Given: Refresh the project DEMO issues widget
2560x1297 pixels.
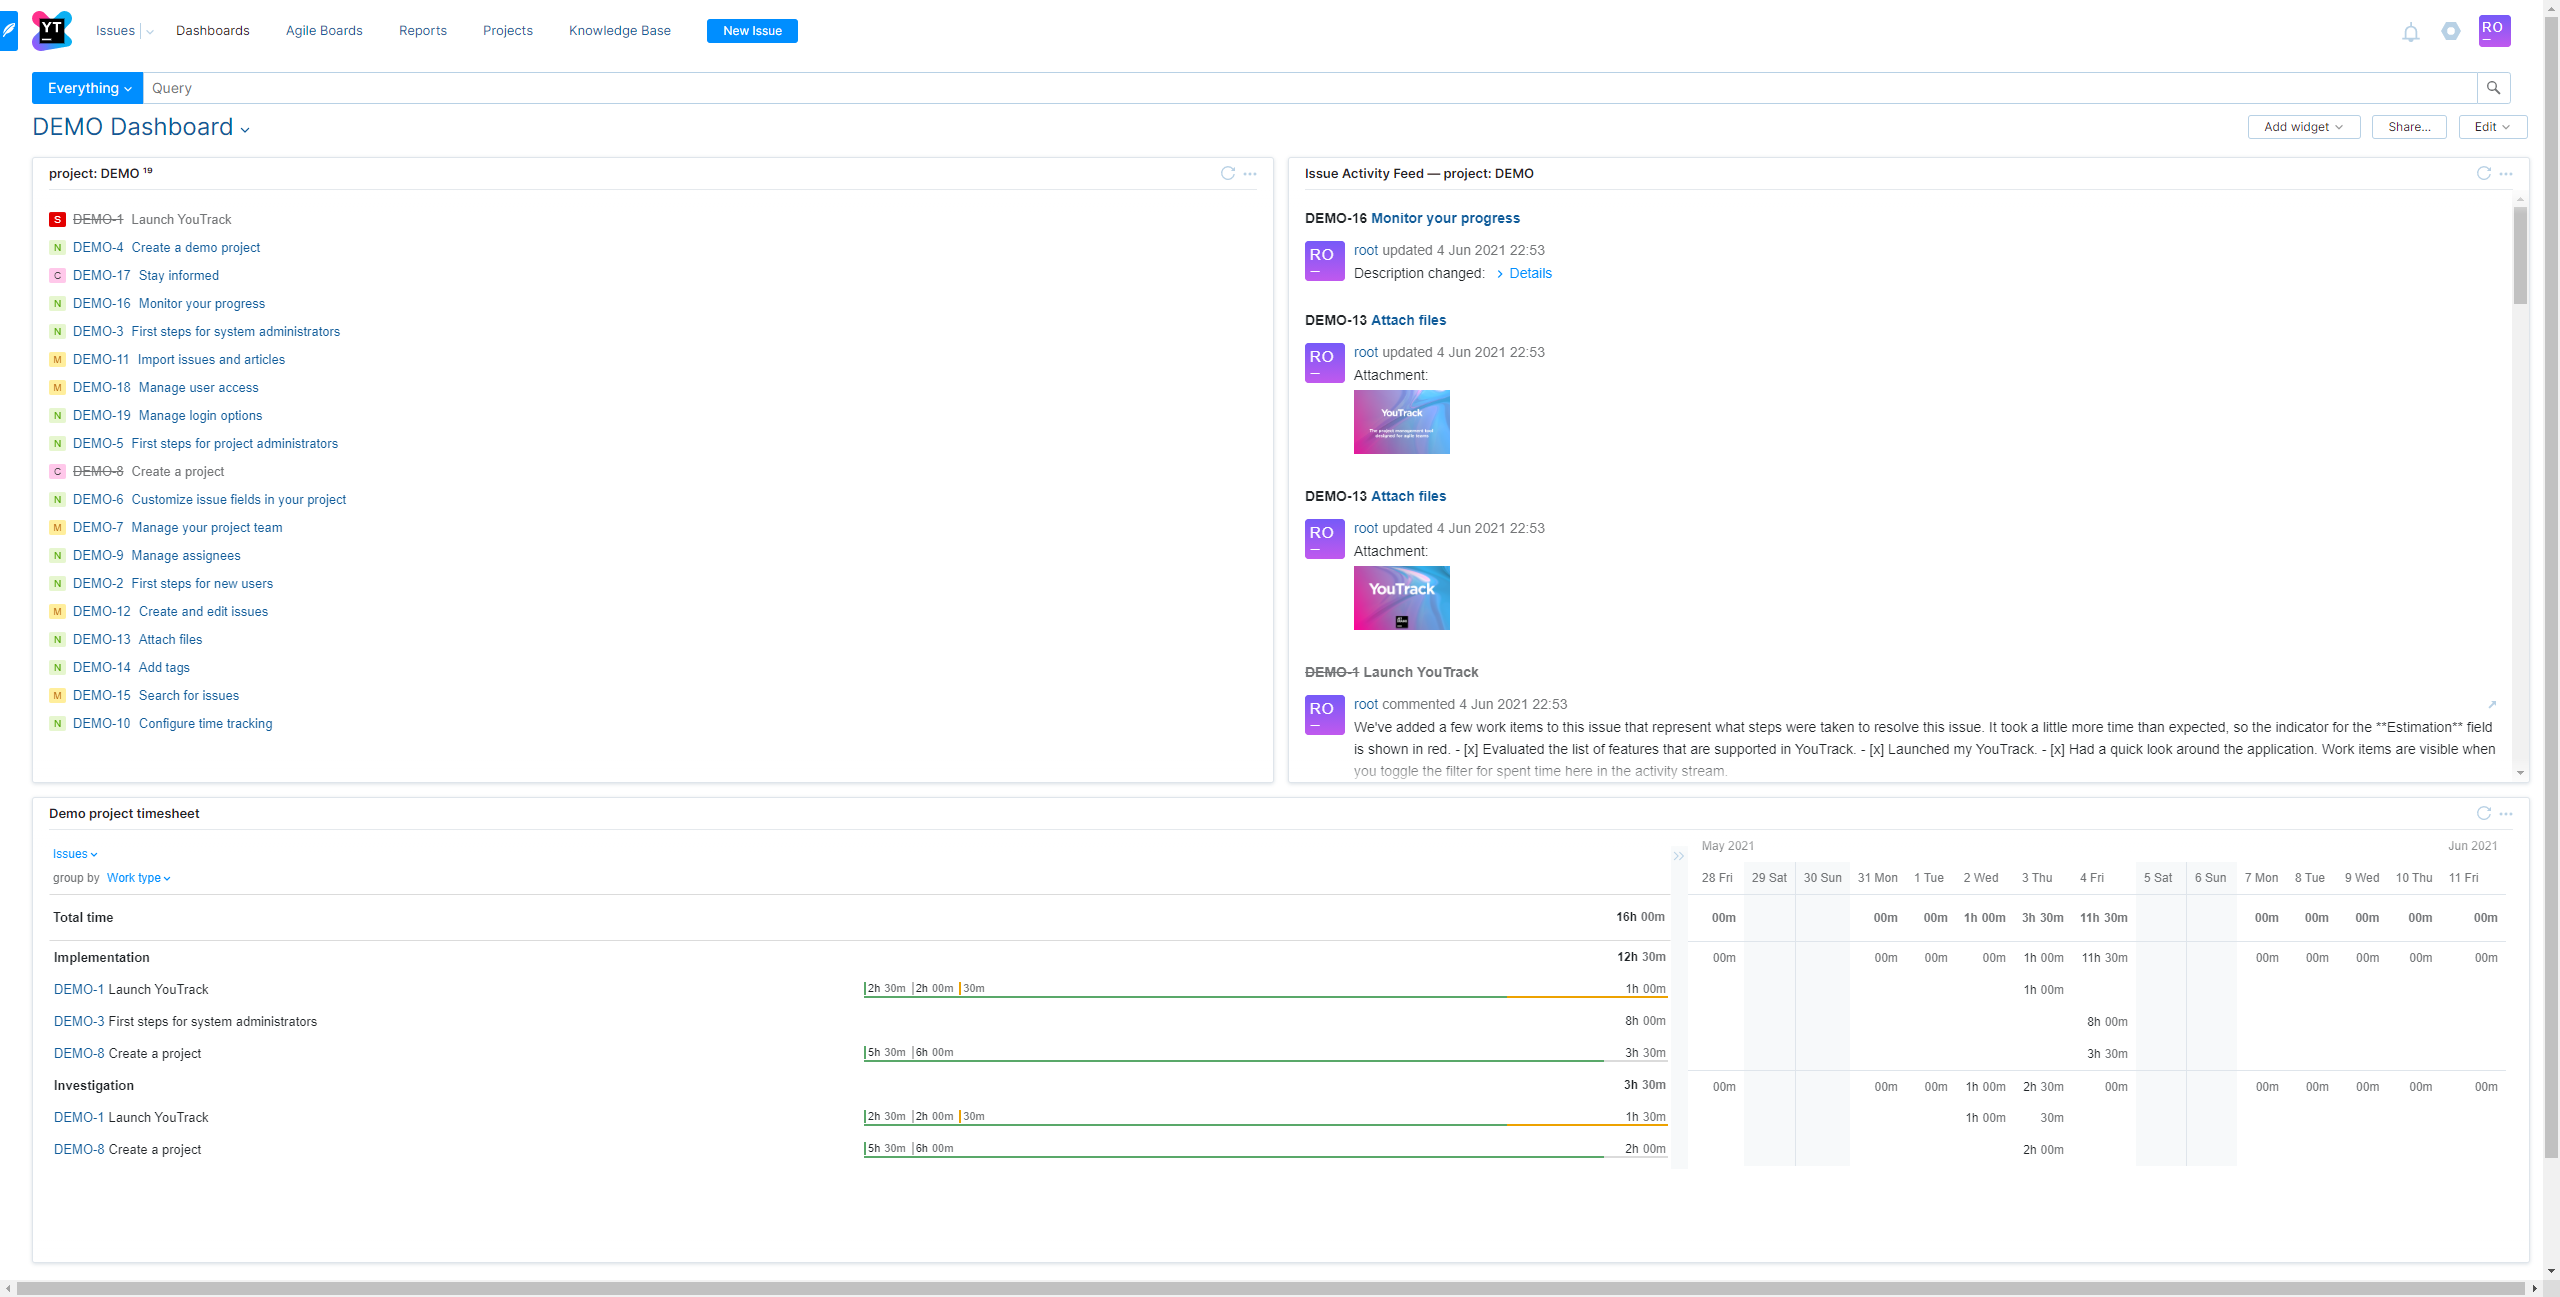Looking at the screenshot, I should tap(1228, 173).
